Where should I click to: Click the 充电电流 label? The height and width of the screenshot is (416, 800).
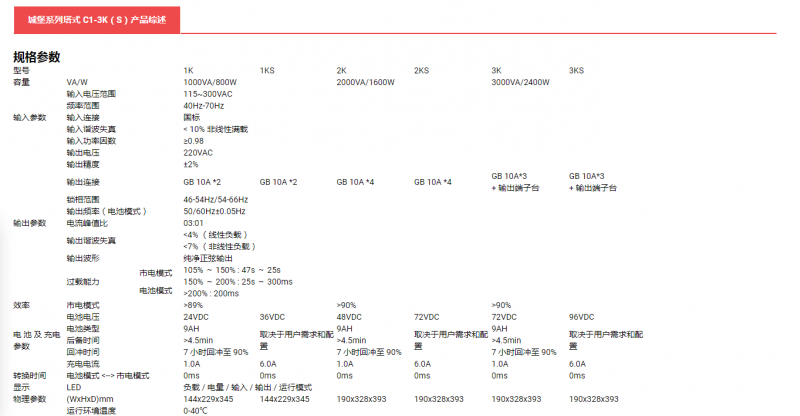pyautogui.click(x=83, y=364)
